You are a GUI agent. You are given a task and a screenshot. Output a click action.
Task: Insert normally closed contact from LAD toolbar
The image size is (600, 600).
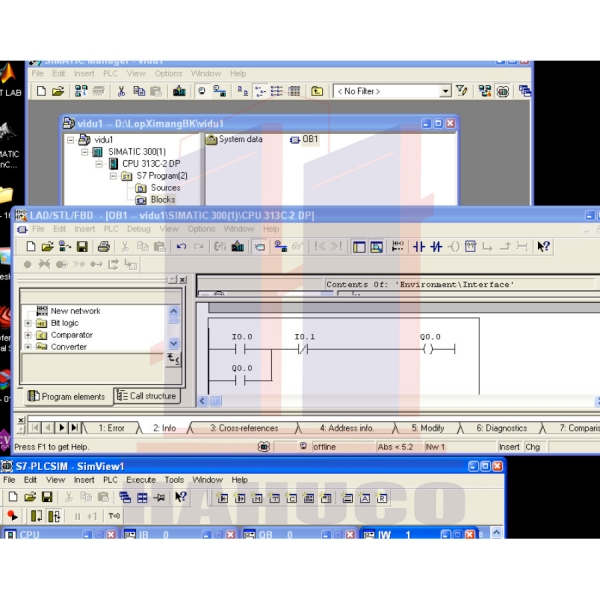click(436, 246)
